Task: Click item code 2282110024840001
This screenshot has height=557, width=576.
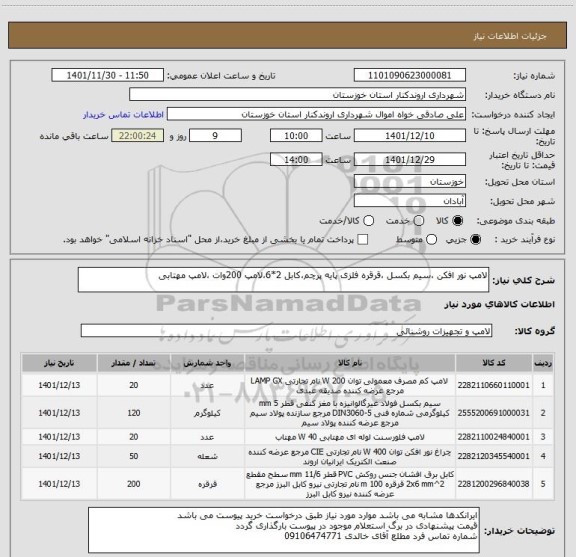Action: coord(493,437)
